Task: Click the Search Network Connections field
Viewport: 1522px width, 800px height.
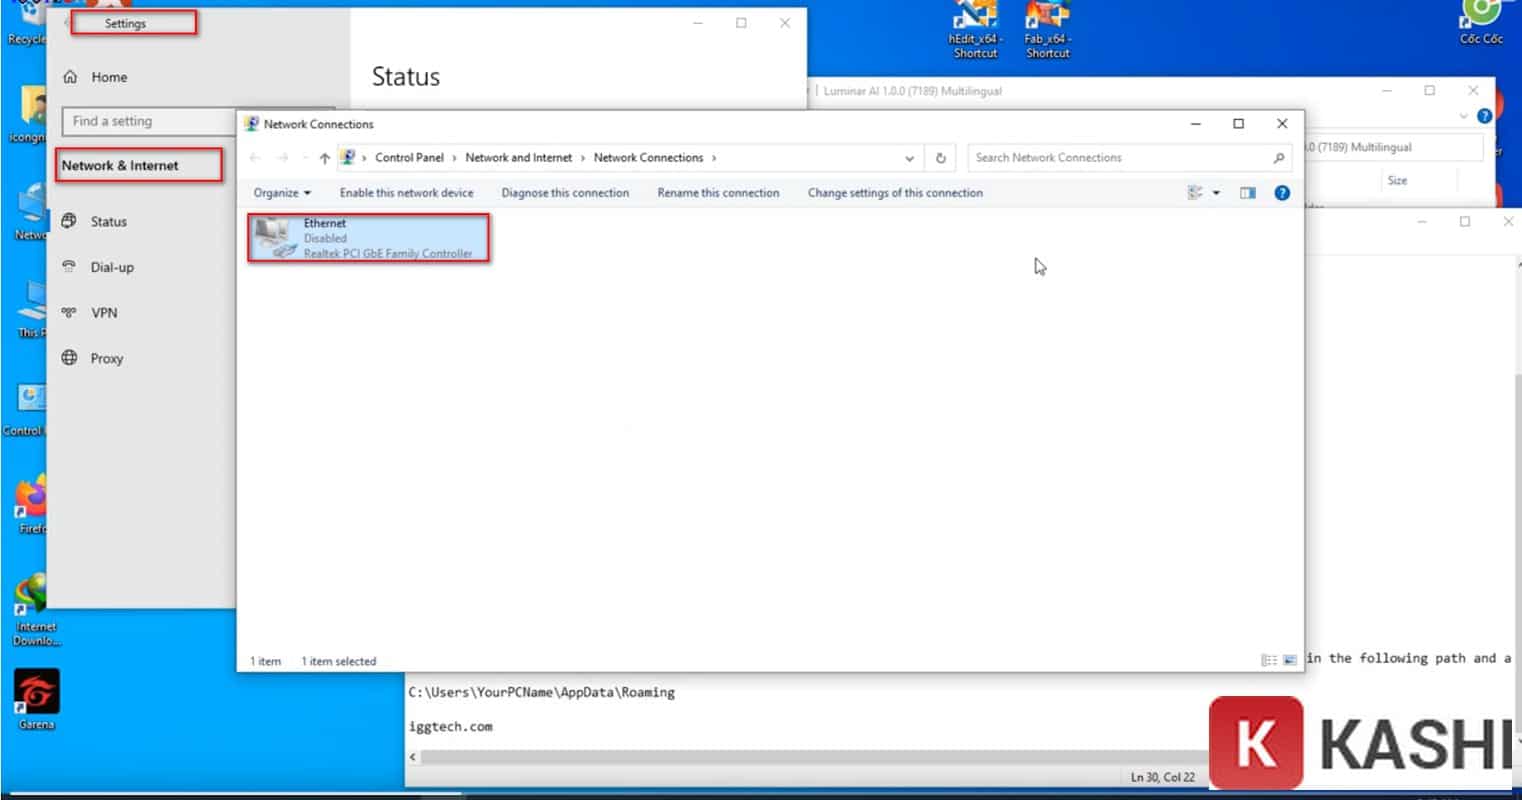Action: pos(1120,158)
